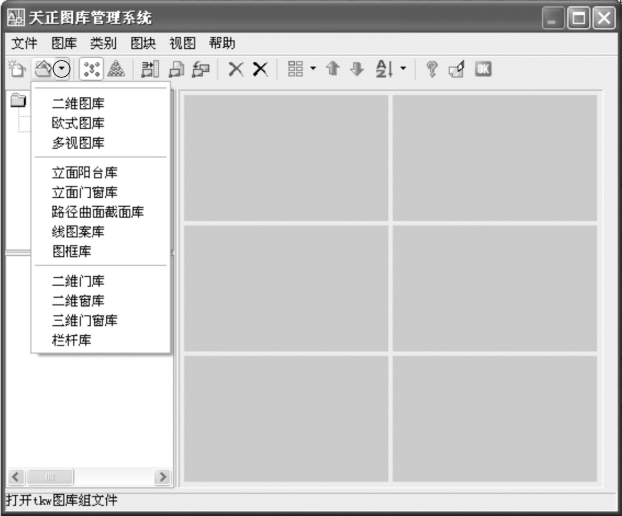
Task: Click the OK toolbar button
Action: (483, 69)
